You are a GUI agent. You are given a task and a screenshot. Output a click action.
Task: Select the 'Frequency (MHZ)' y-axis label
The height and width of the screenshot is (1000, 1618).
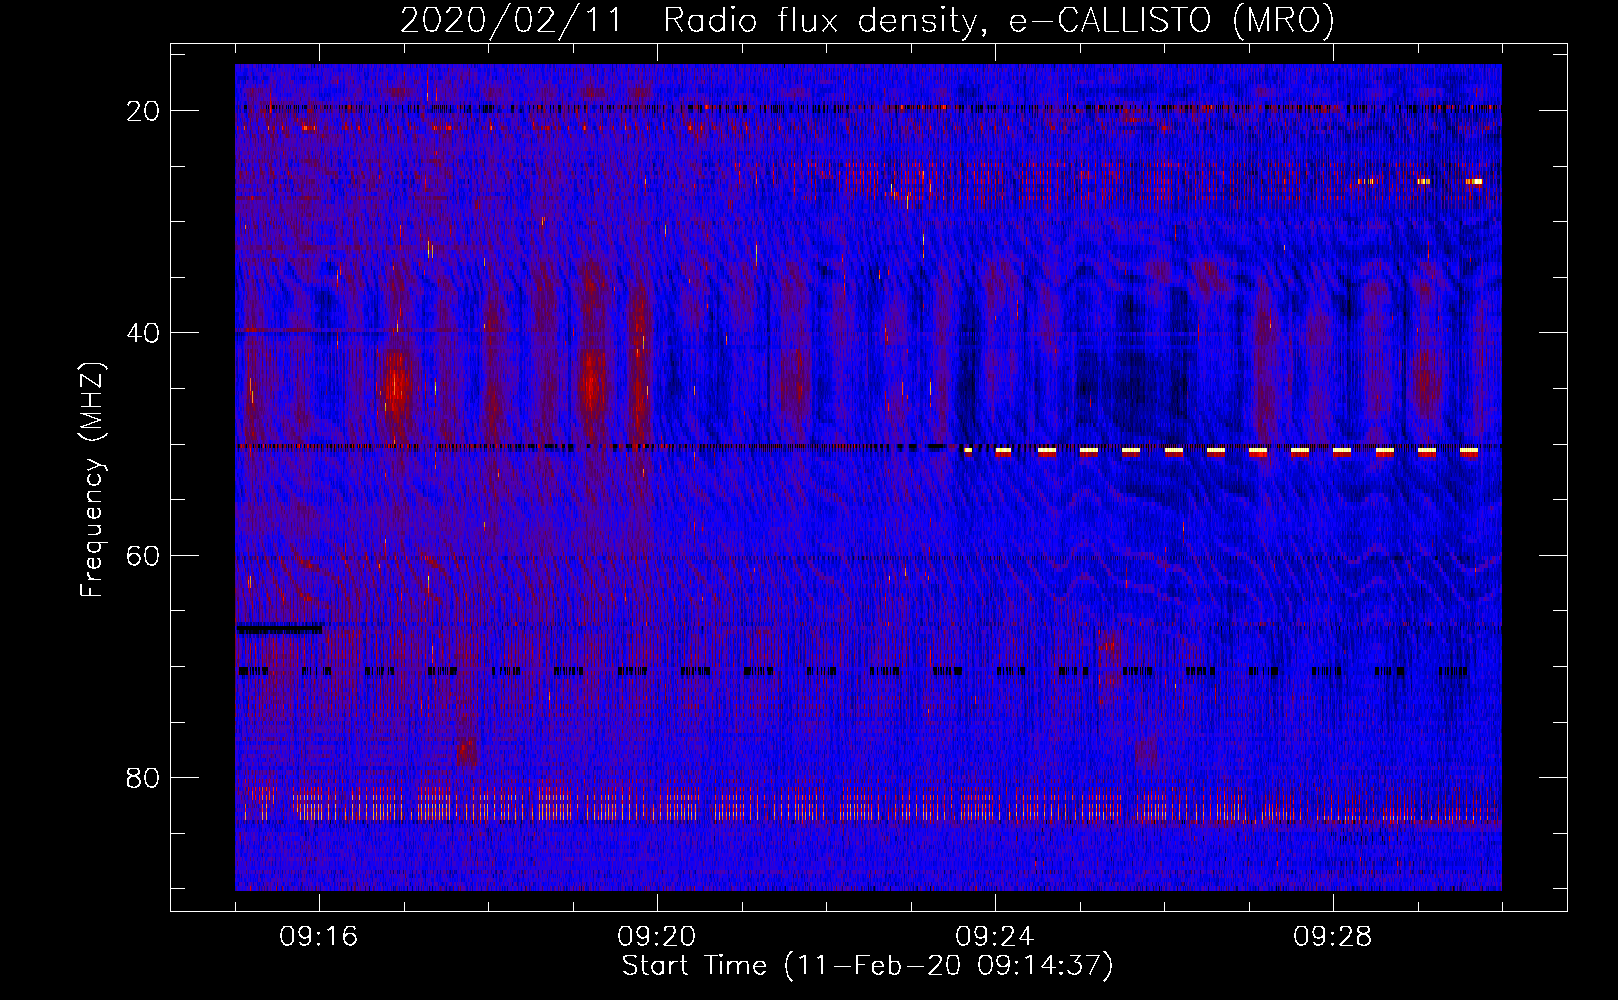tap(92, 480)
